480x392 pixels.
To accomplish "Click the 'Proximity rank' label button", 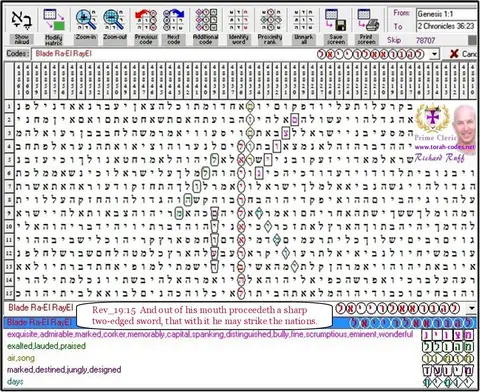I will [x=270, y=39].
